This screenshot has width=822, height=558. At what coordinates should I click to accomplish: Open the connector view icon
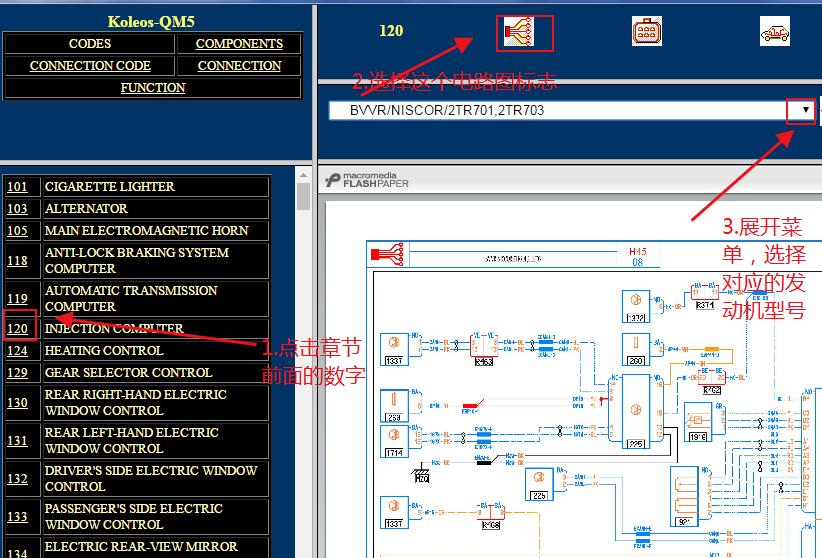[646, 31]
